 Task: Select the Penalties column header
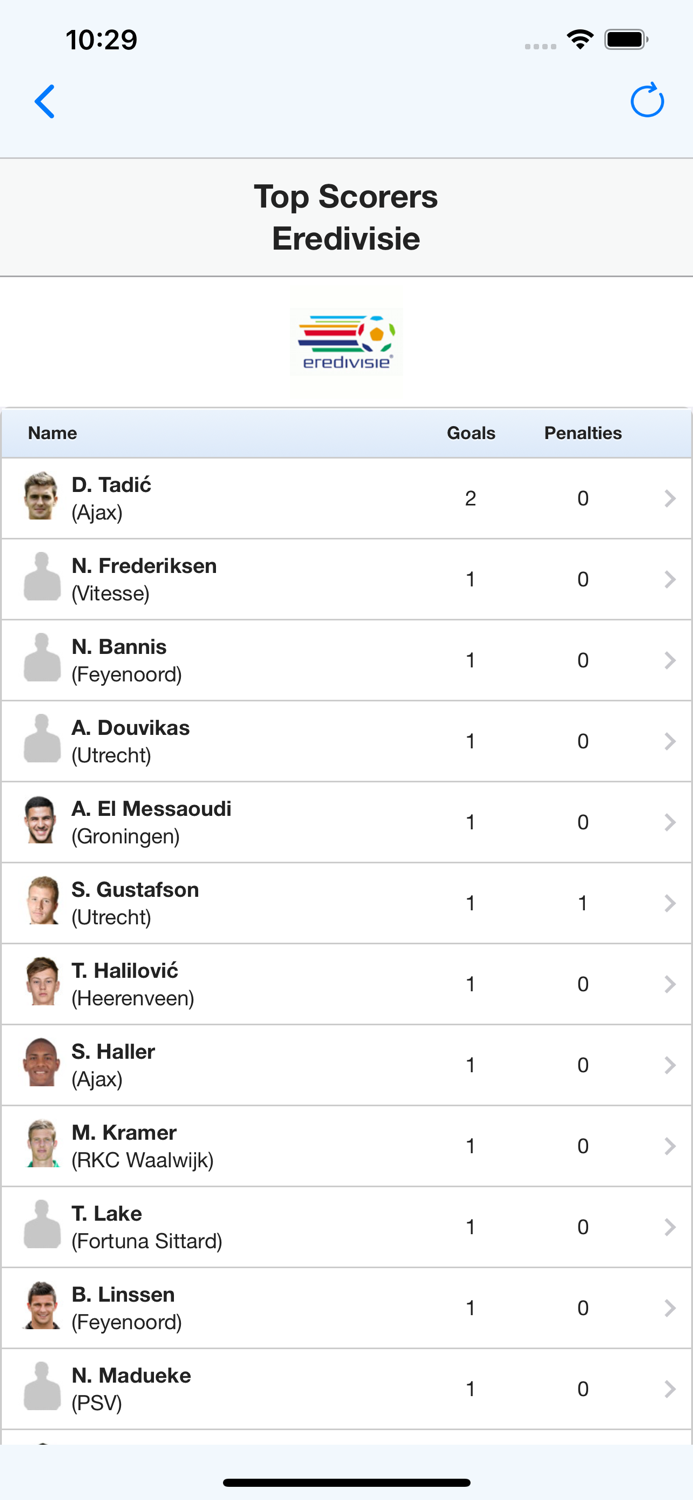click(583, 433)
